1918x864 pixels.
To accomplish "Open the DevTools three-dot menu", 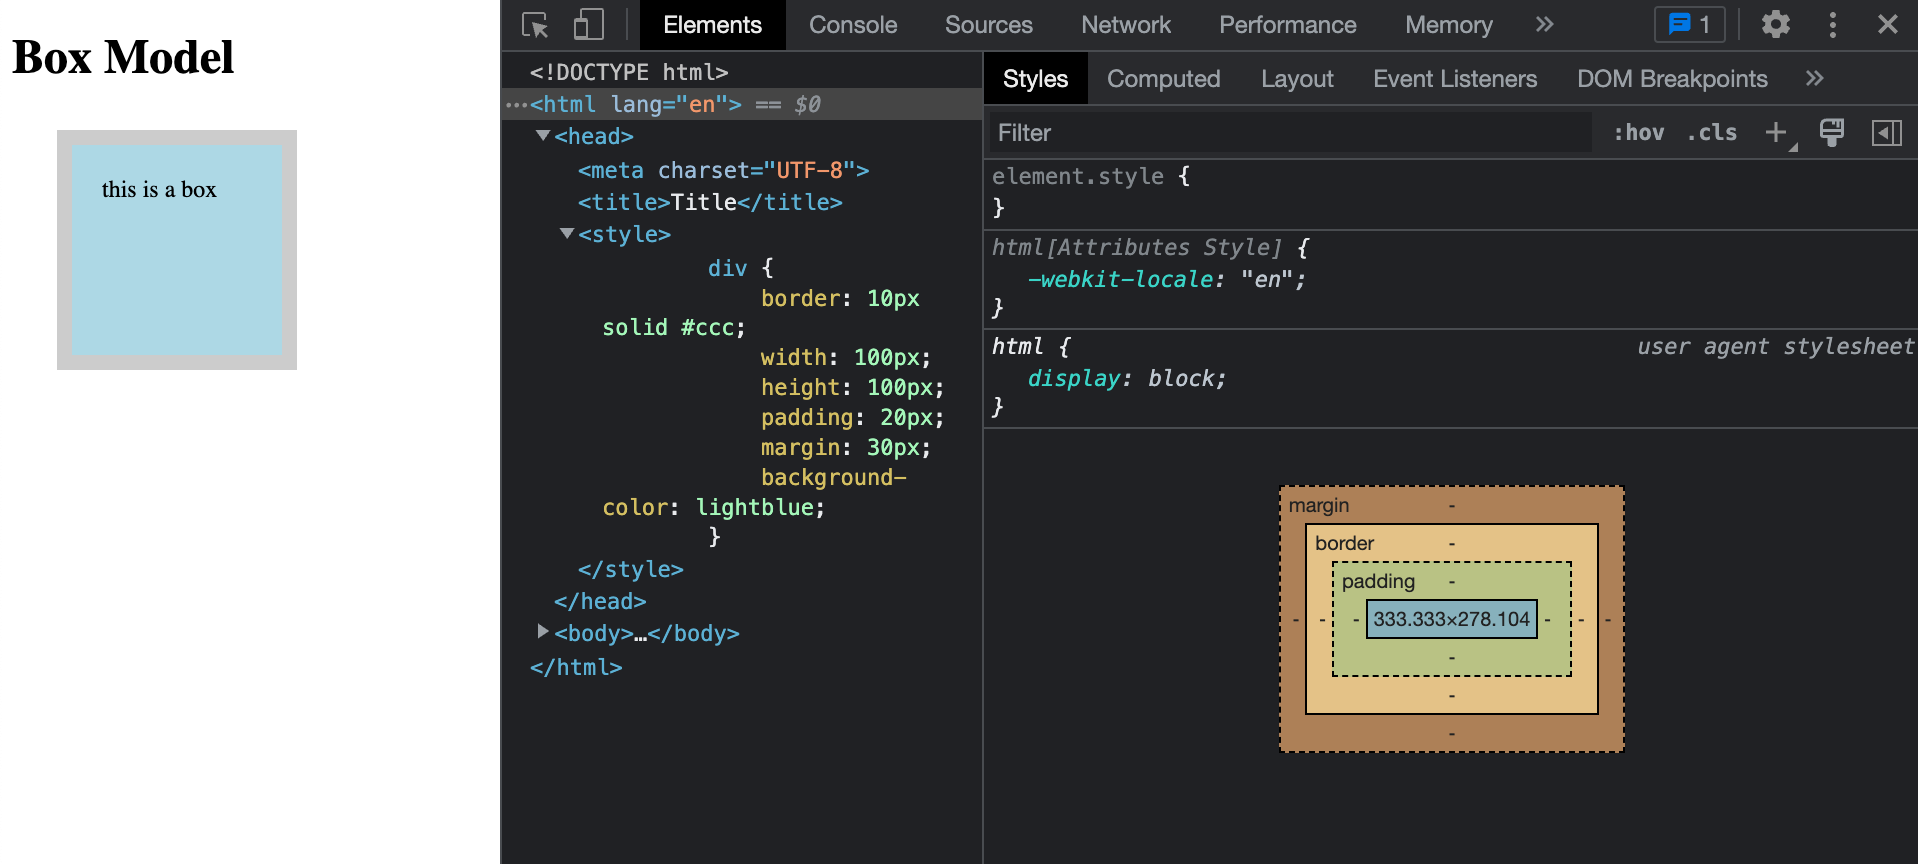I will pyautogui.click(x=1832, y=25).
